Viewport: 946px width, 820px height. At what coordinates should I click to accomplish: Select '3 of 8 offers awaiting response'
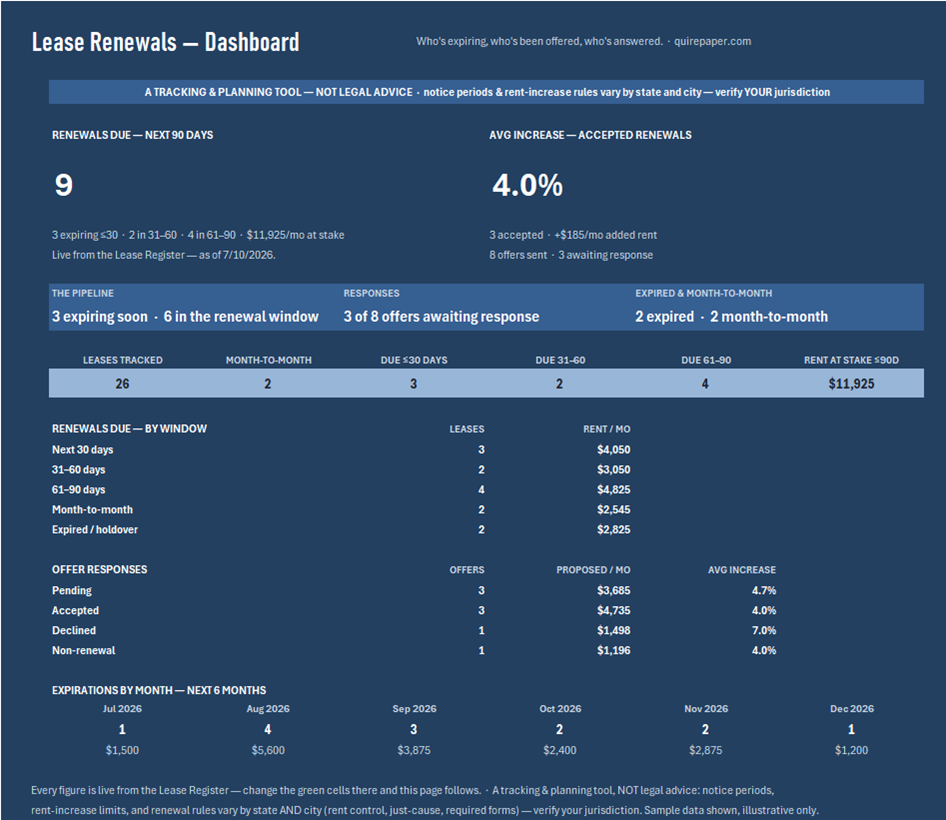click(441, 316)
